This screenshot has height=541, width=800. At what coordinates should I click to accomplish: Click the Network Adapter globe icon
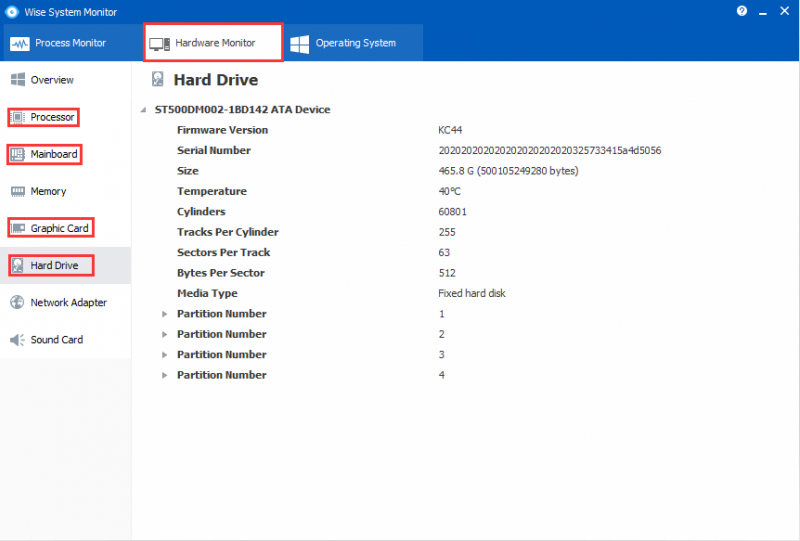coord(17,302)
